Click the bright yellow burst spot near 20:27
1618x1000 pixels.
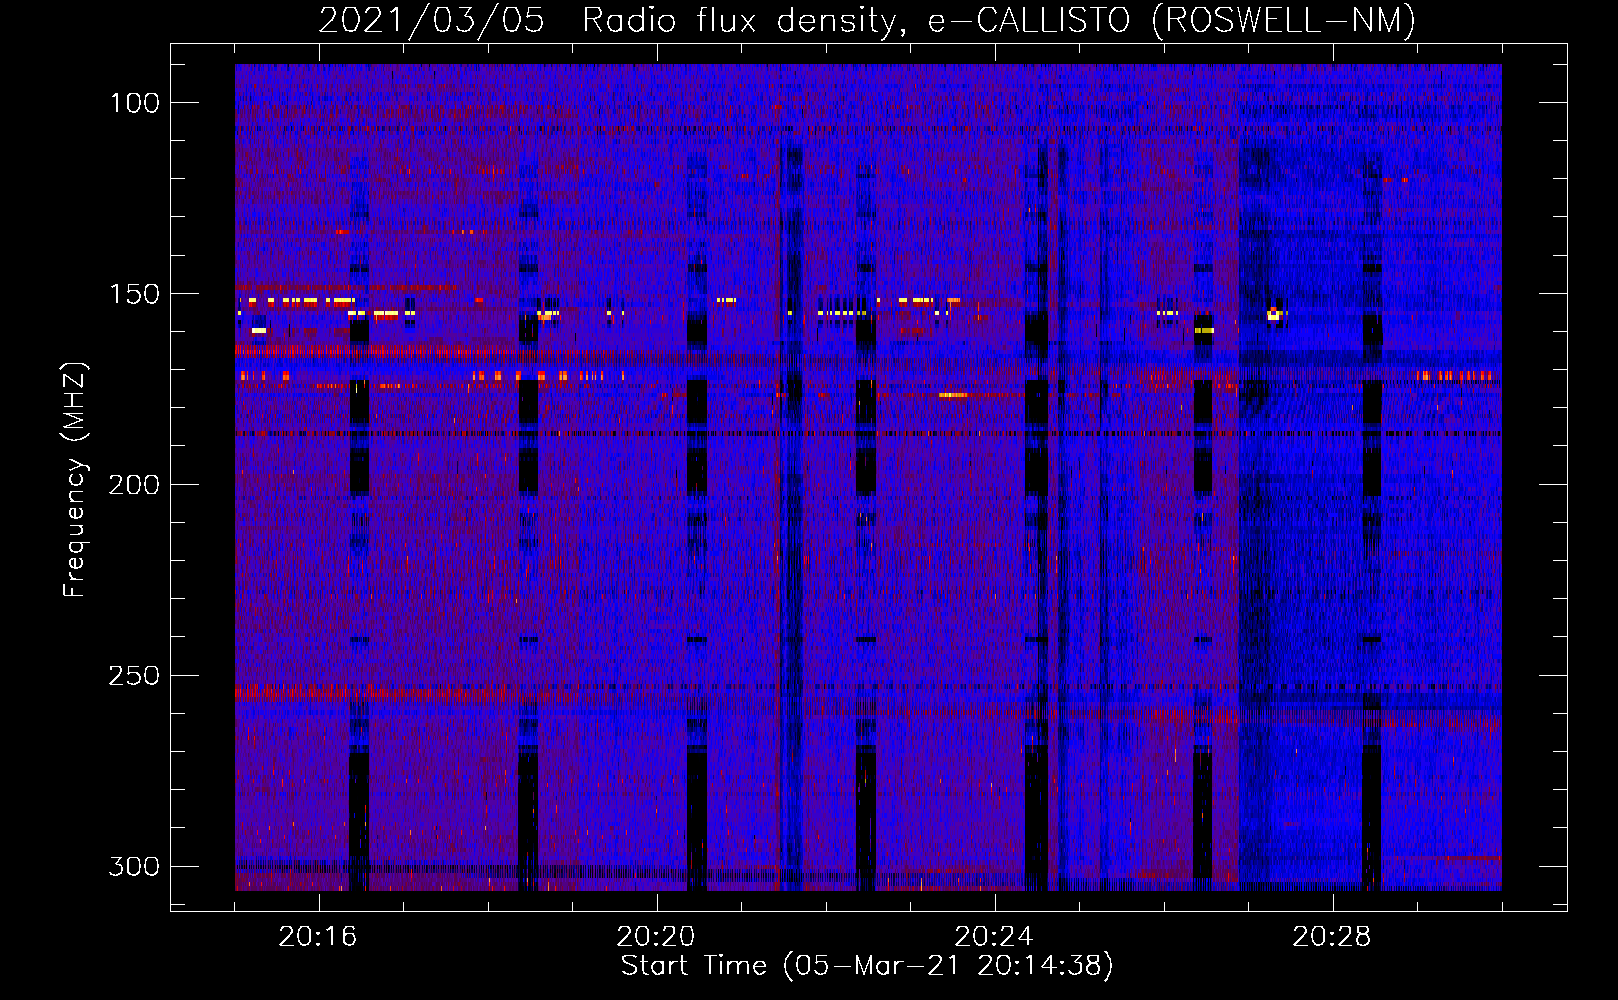[1273, 314]
